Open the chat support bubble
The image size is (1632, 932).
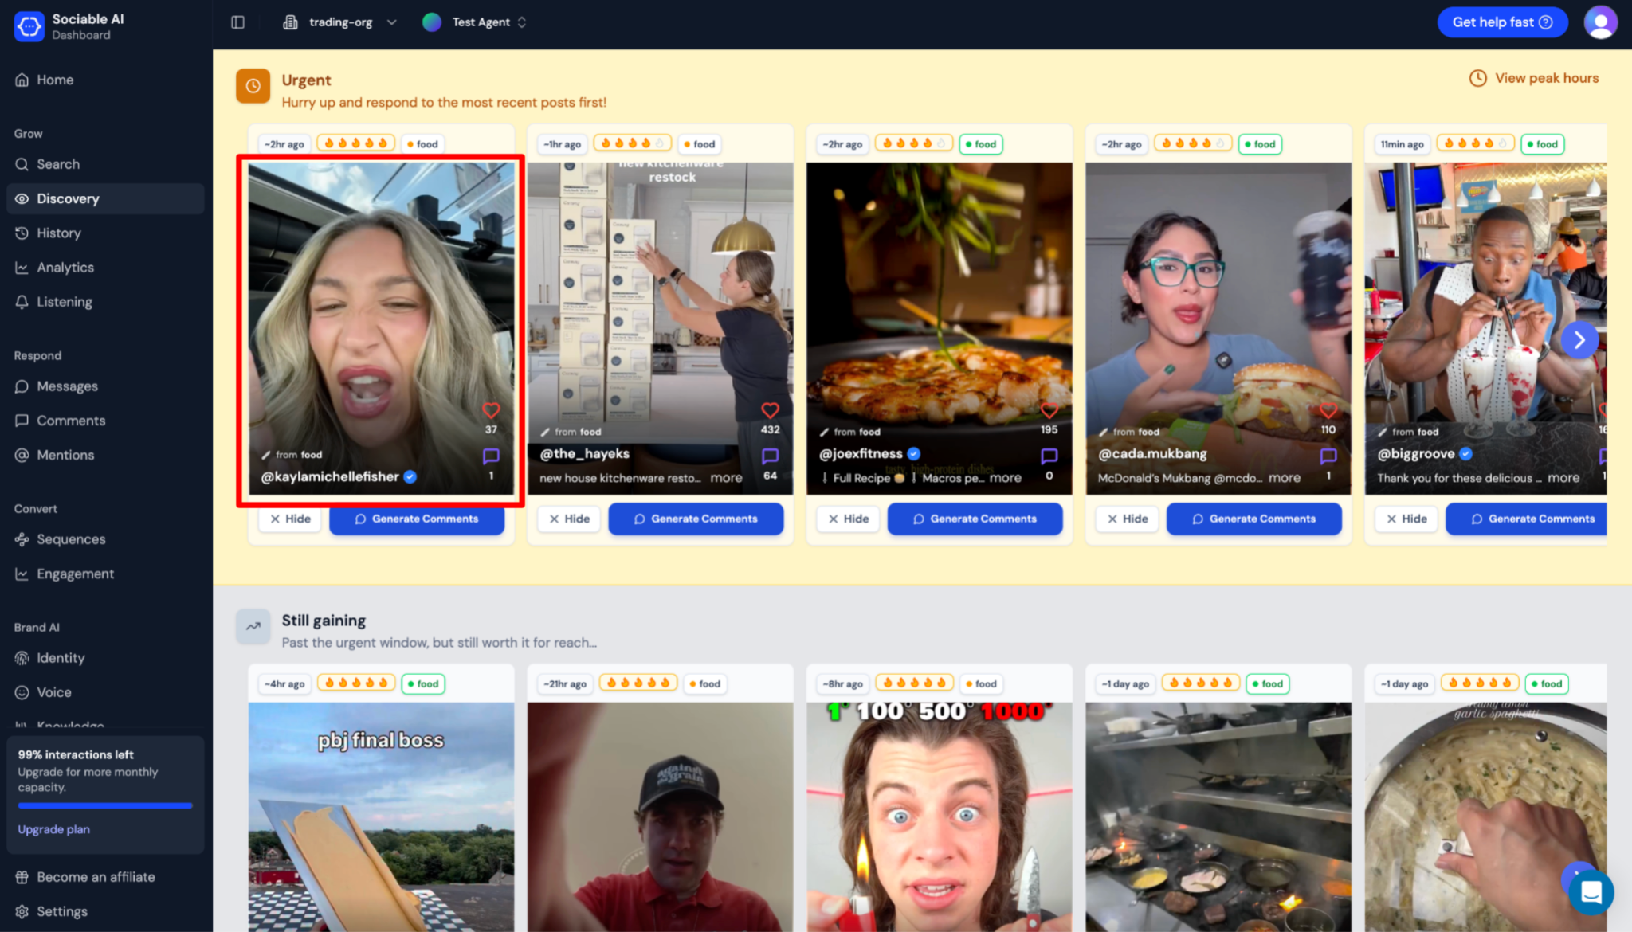pyautogui.click(x=1590, y=892)
